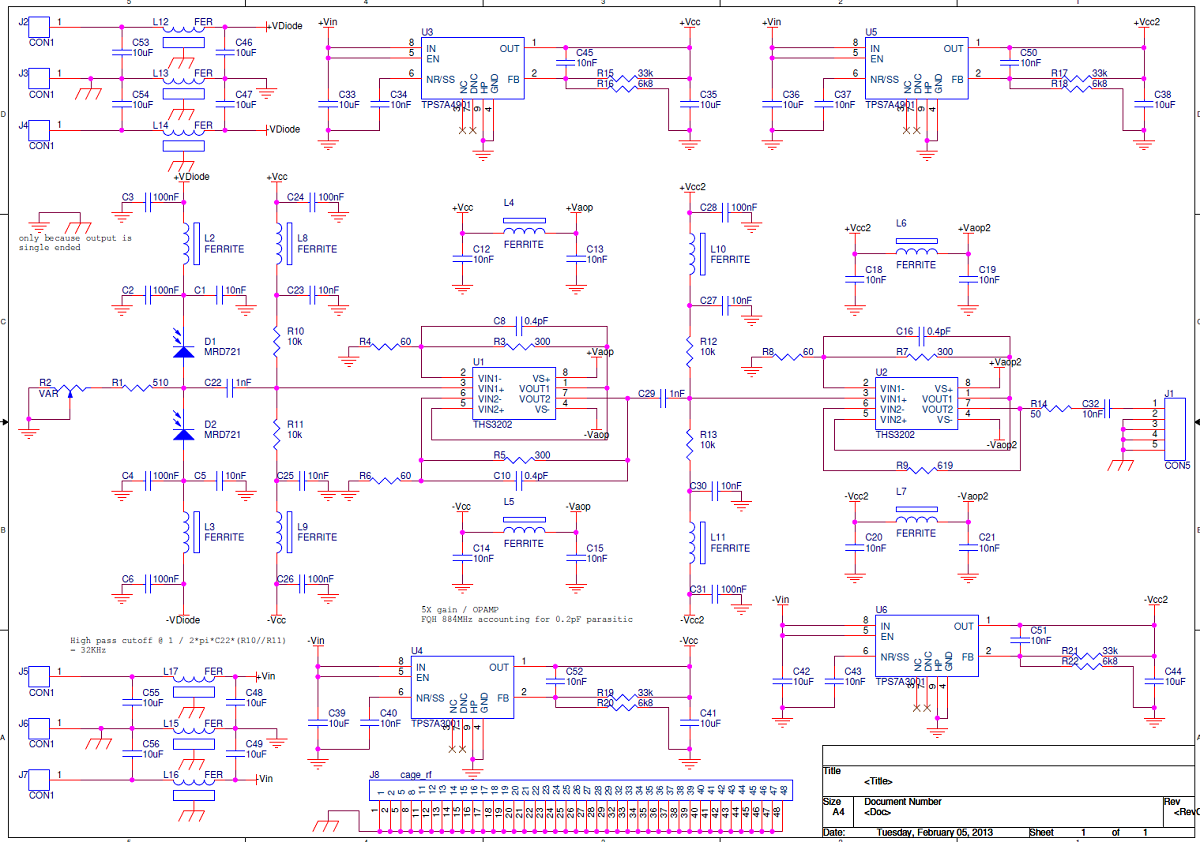Image resolution: width=1200 pixels, height=842 pixels.
Task: Click the '<Doc>' document number field
Action: pos(878,811)
